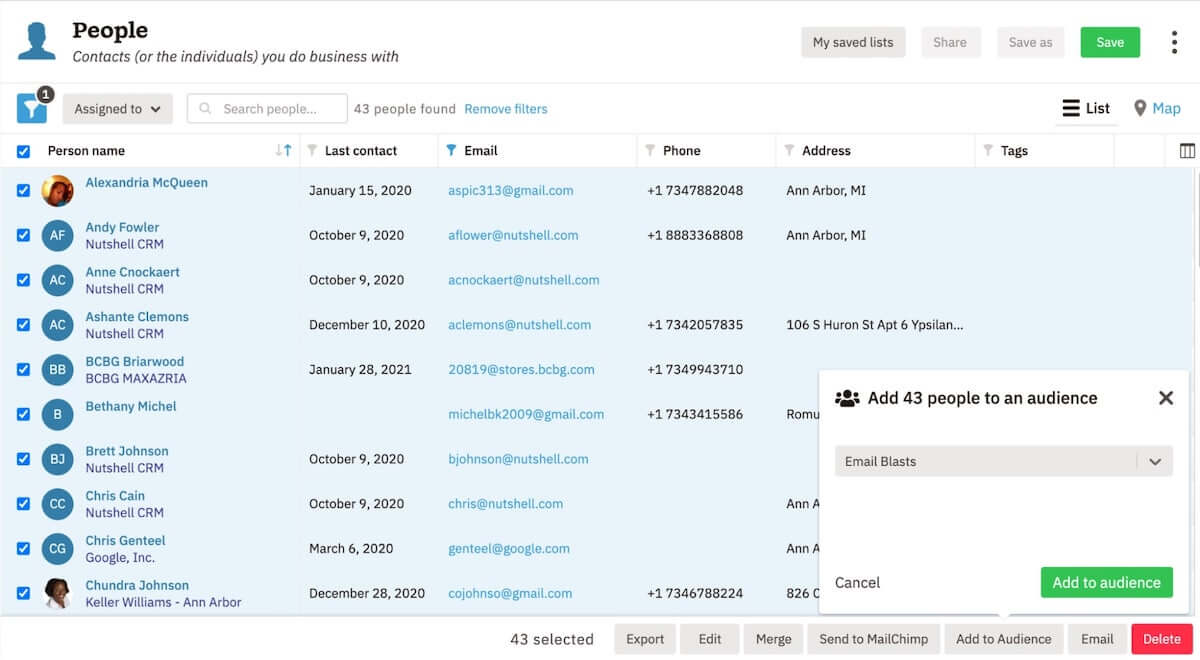Click the green Add to audience button

(x=1106, y=582)
